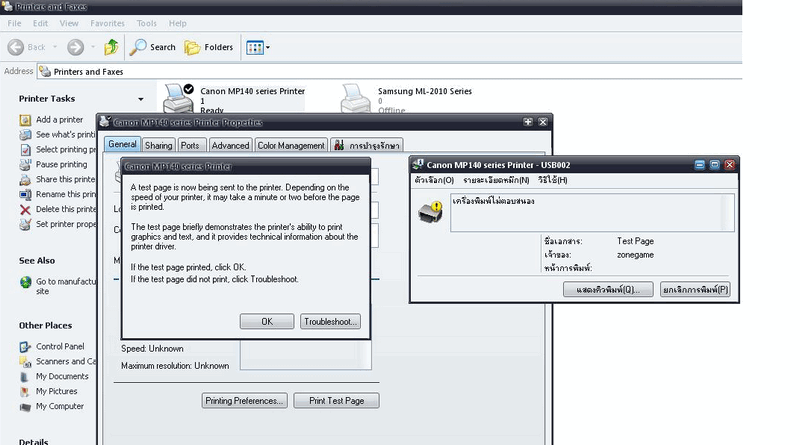Click Pause printing icon
Screen dimensions: 800x445
tap(25, 164)
